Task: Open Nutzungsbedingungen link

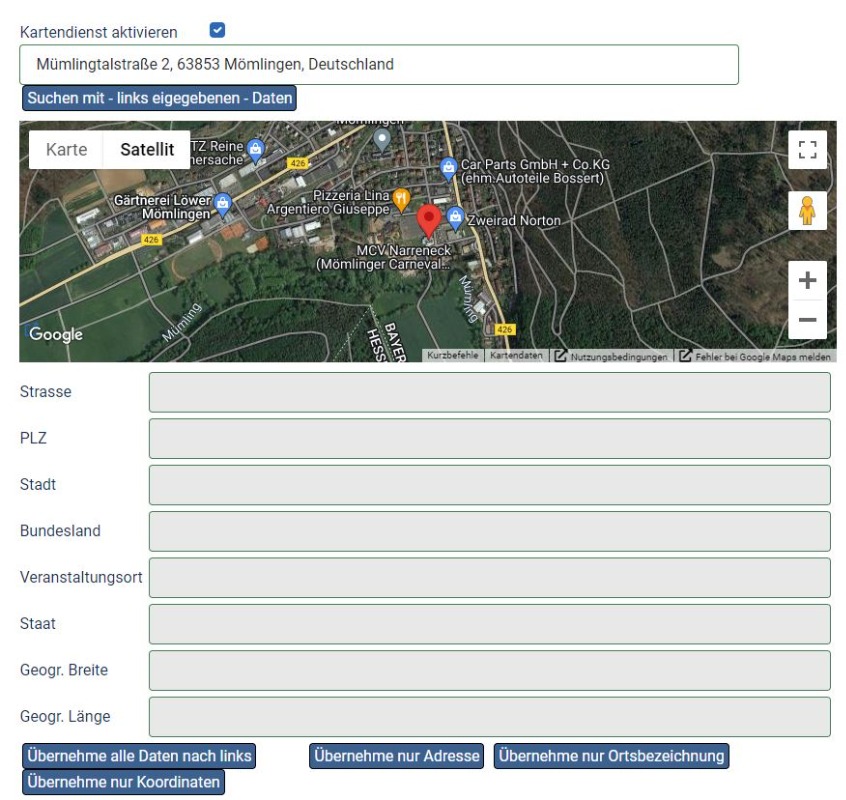Action: pyautogui.click(x=611, y=356)
